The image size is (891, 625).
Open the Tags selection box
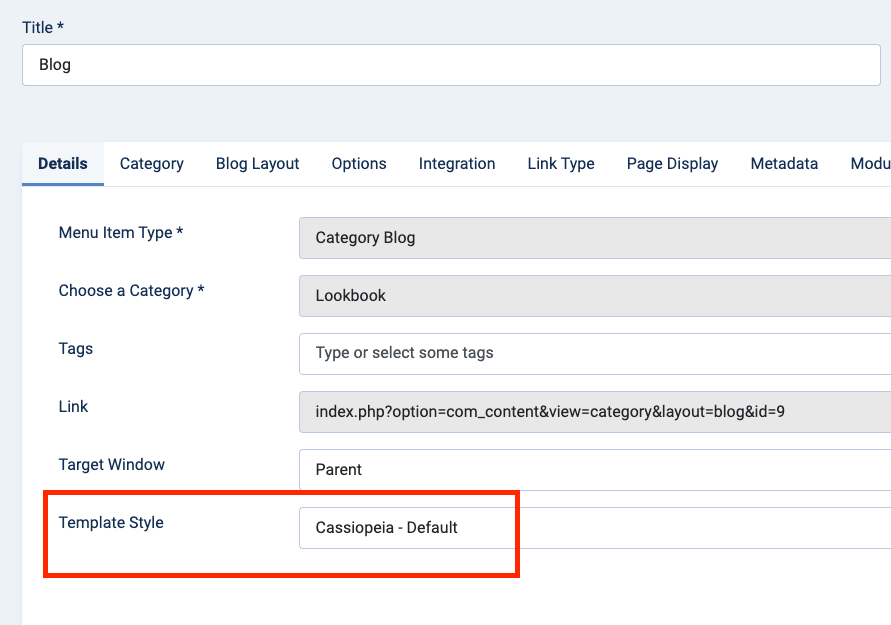pos(594,353)
